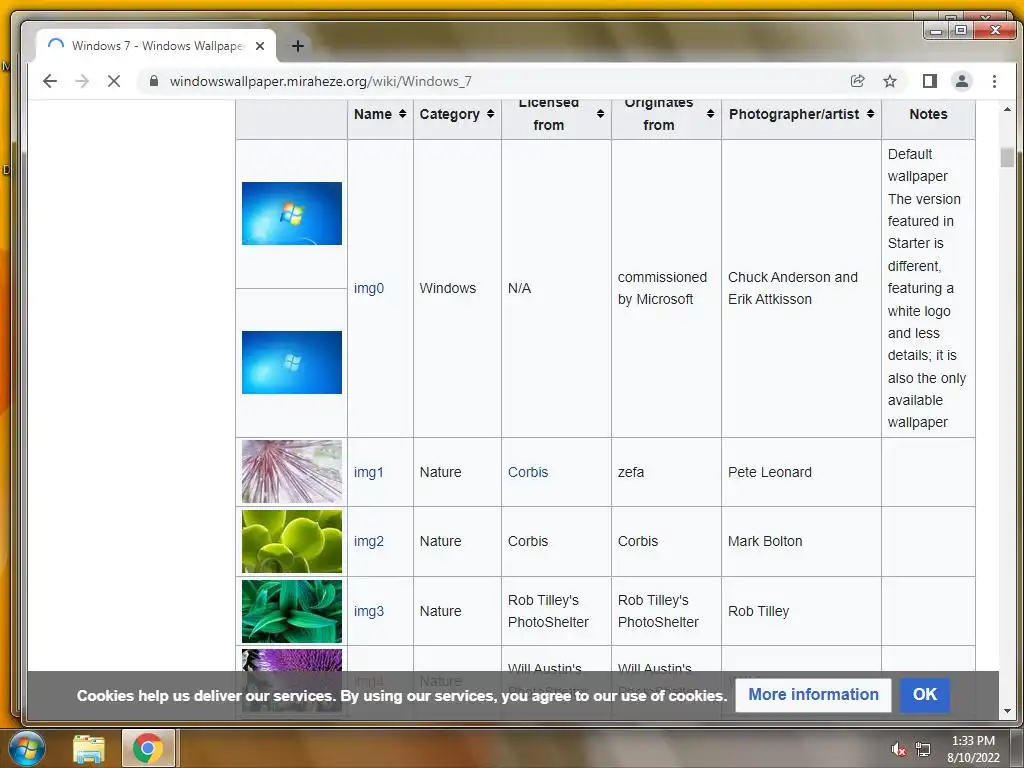Select the 'Pete Leonard' photographer cell
Viewport: 1024px width, 768px height.
(x=801, y=472)
